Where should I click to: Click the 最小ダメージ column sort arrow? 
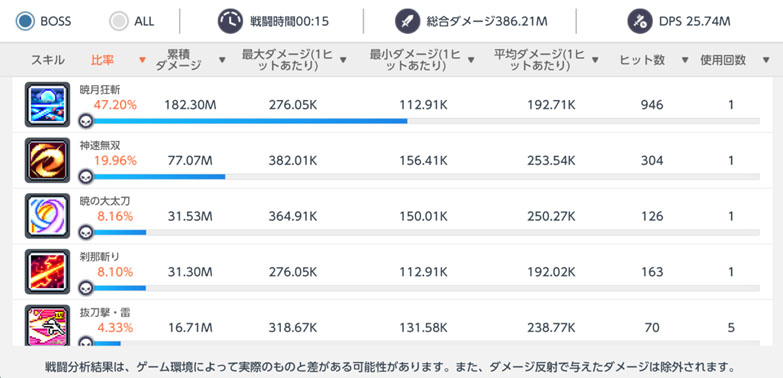(x=471, y=60)
